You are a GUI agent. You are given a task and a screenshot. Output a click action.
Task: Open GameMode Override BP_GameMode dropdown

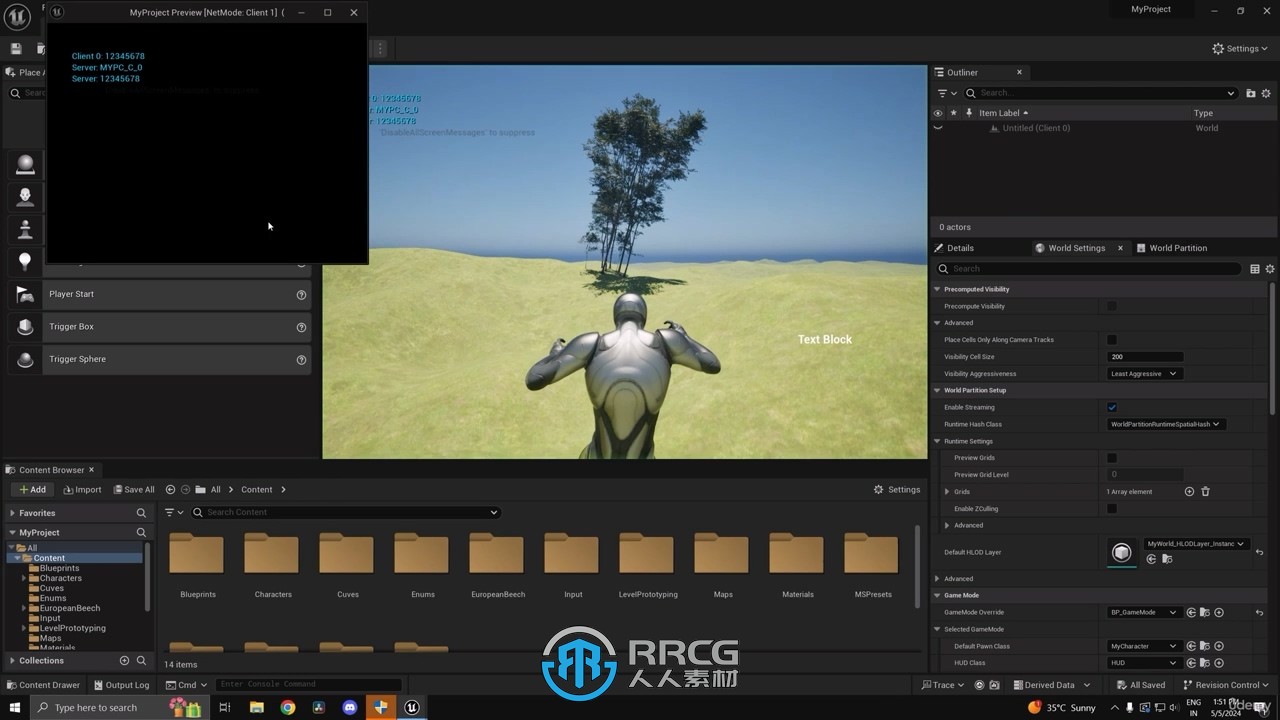[1145, 612]
